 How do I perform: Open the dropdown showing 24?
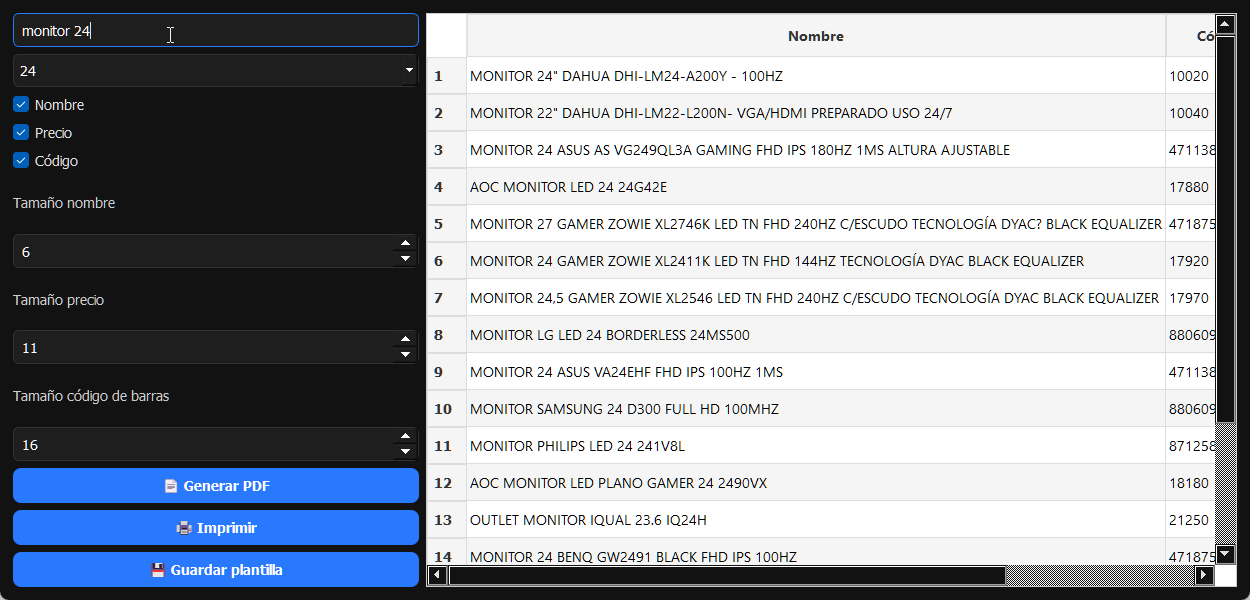215,71
